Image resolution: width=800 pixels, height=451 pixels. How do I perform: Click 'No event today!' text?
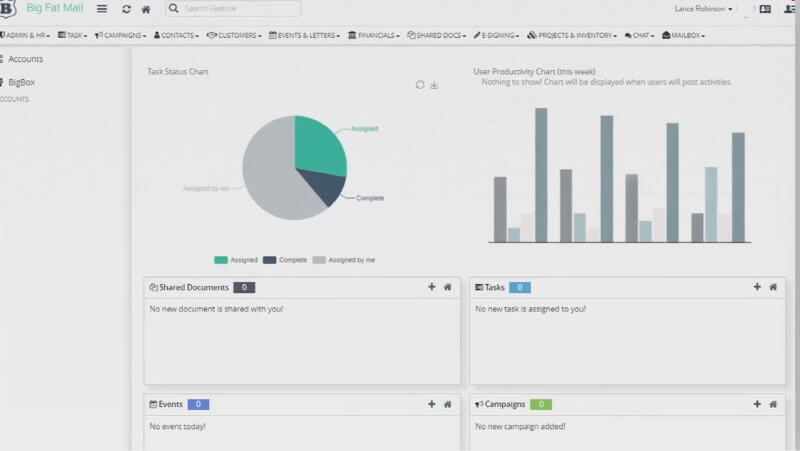pyautogui.click(x=178, y=426)
